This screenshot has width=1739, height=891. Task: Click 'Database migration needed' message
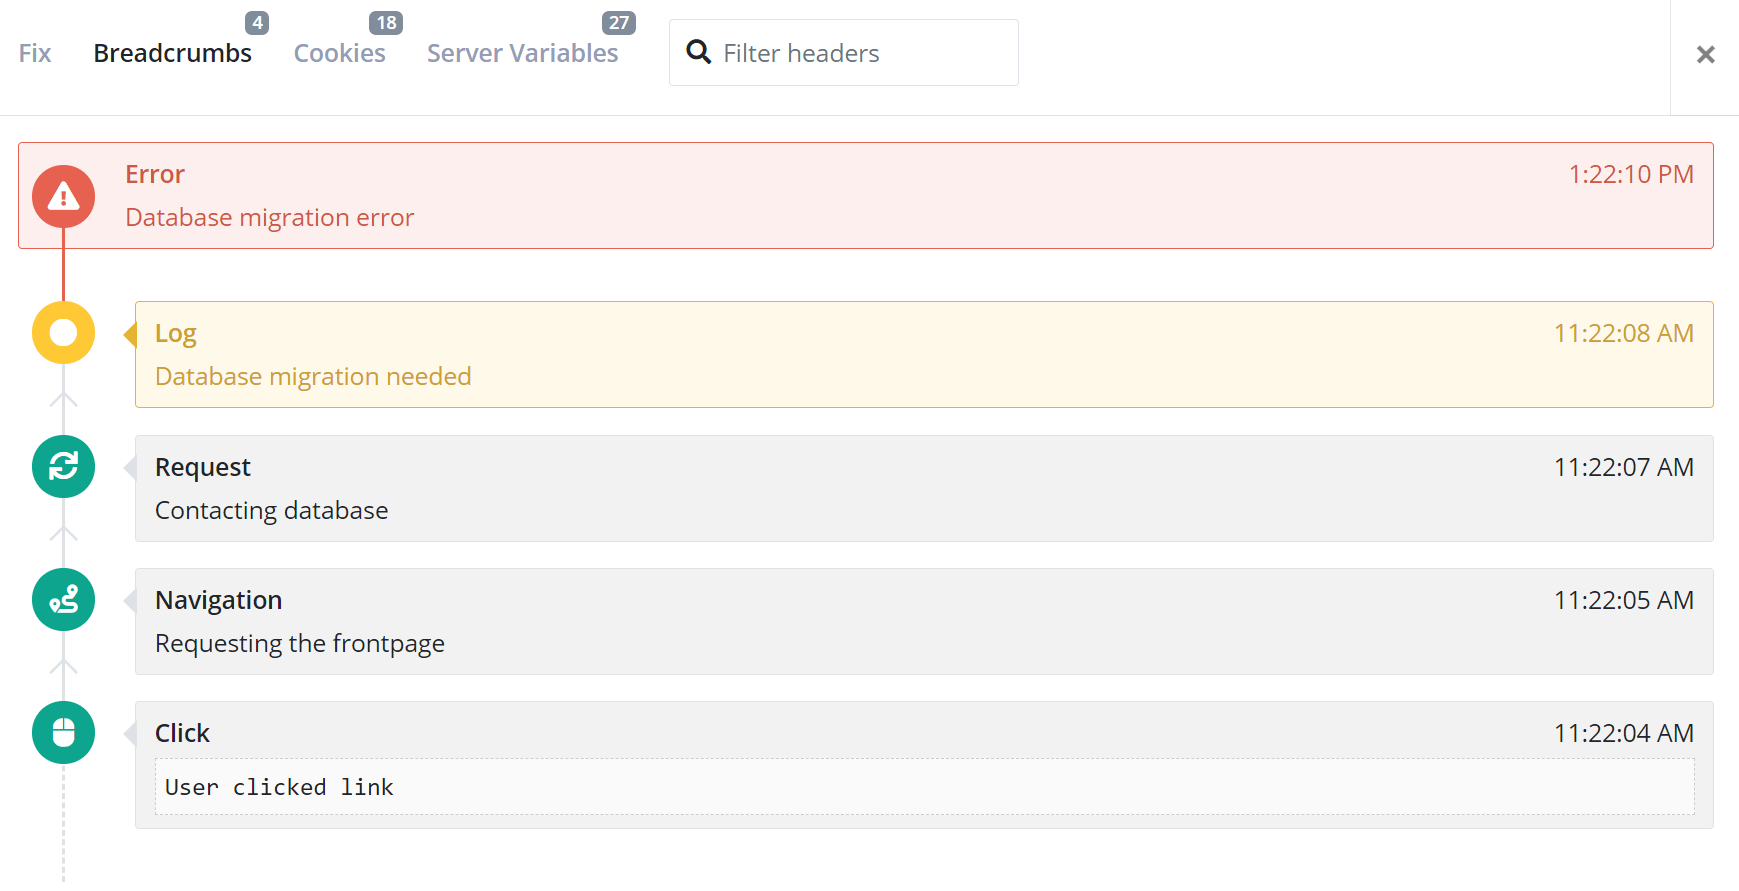click(313, 376)
